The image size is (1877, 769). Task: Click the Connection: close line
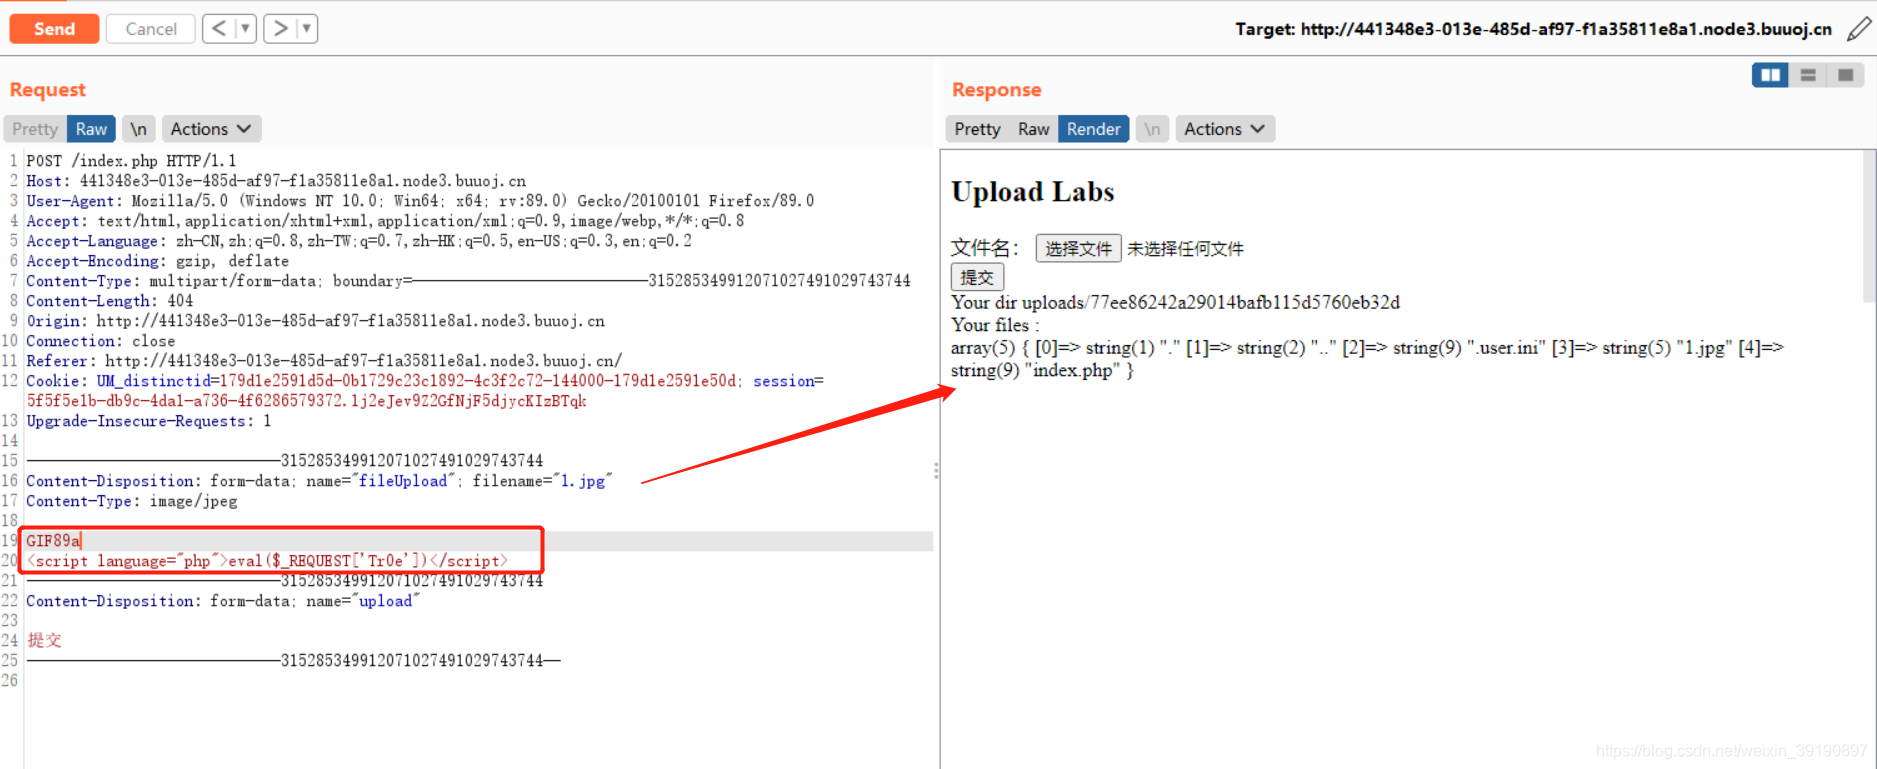(x=100, y=341)
